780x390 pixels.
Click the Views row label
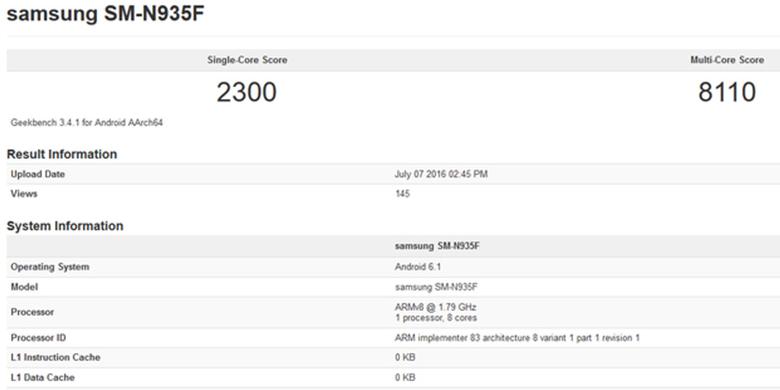24,194
